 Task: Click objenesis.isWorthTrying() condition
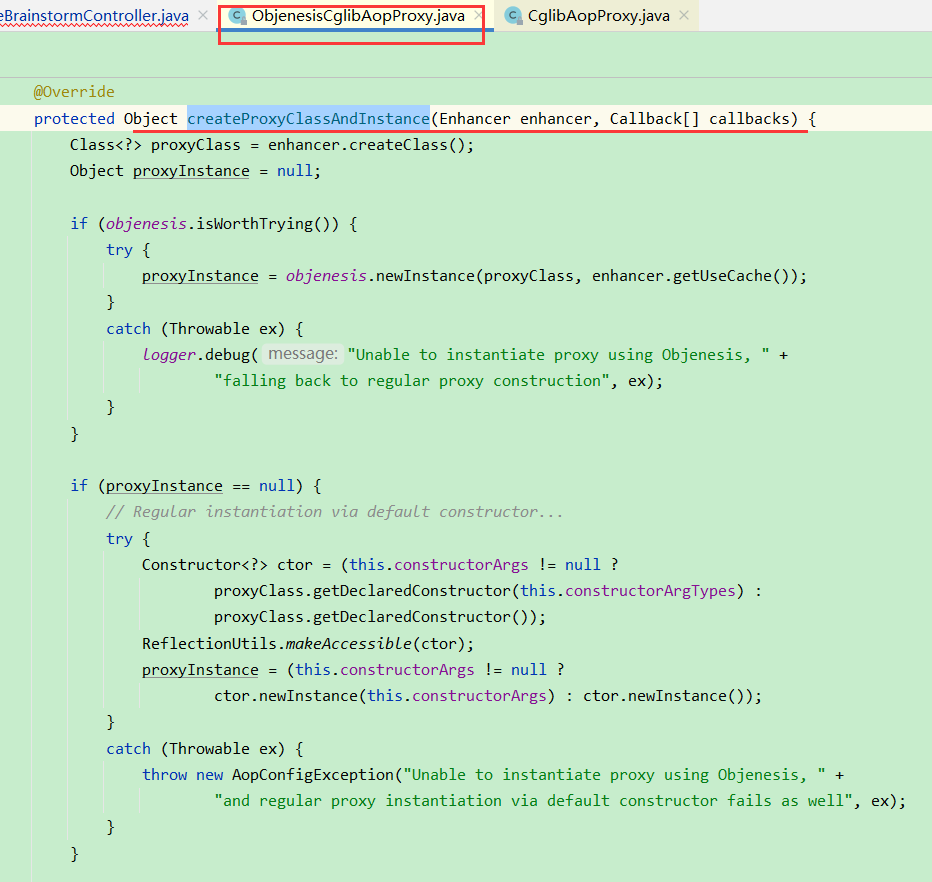coord(222,224)
